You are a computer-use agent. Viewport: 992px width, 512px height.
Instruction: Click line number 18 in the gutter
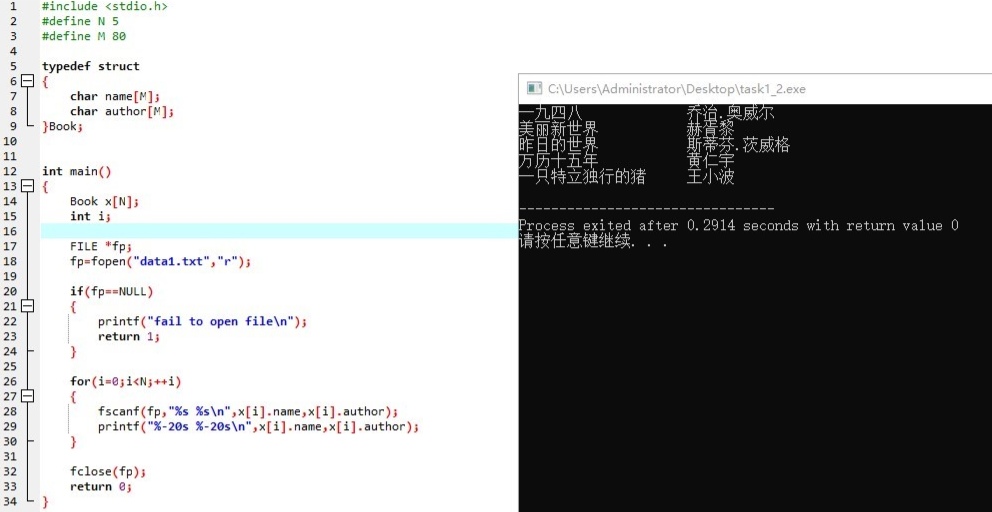(11, 261)
